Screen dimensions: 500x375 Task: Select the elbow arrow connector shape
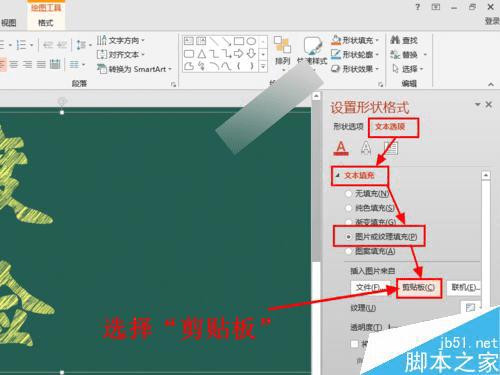[x=226, y=53]
